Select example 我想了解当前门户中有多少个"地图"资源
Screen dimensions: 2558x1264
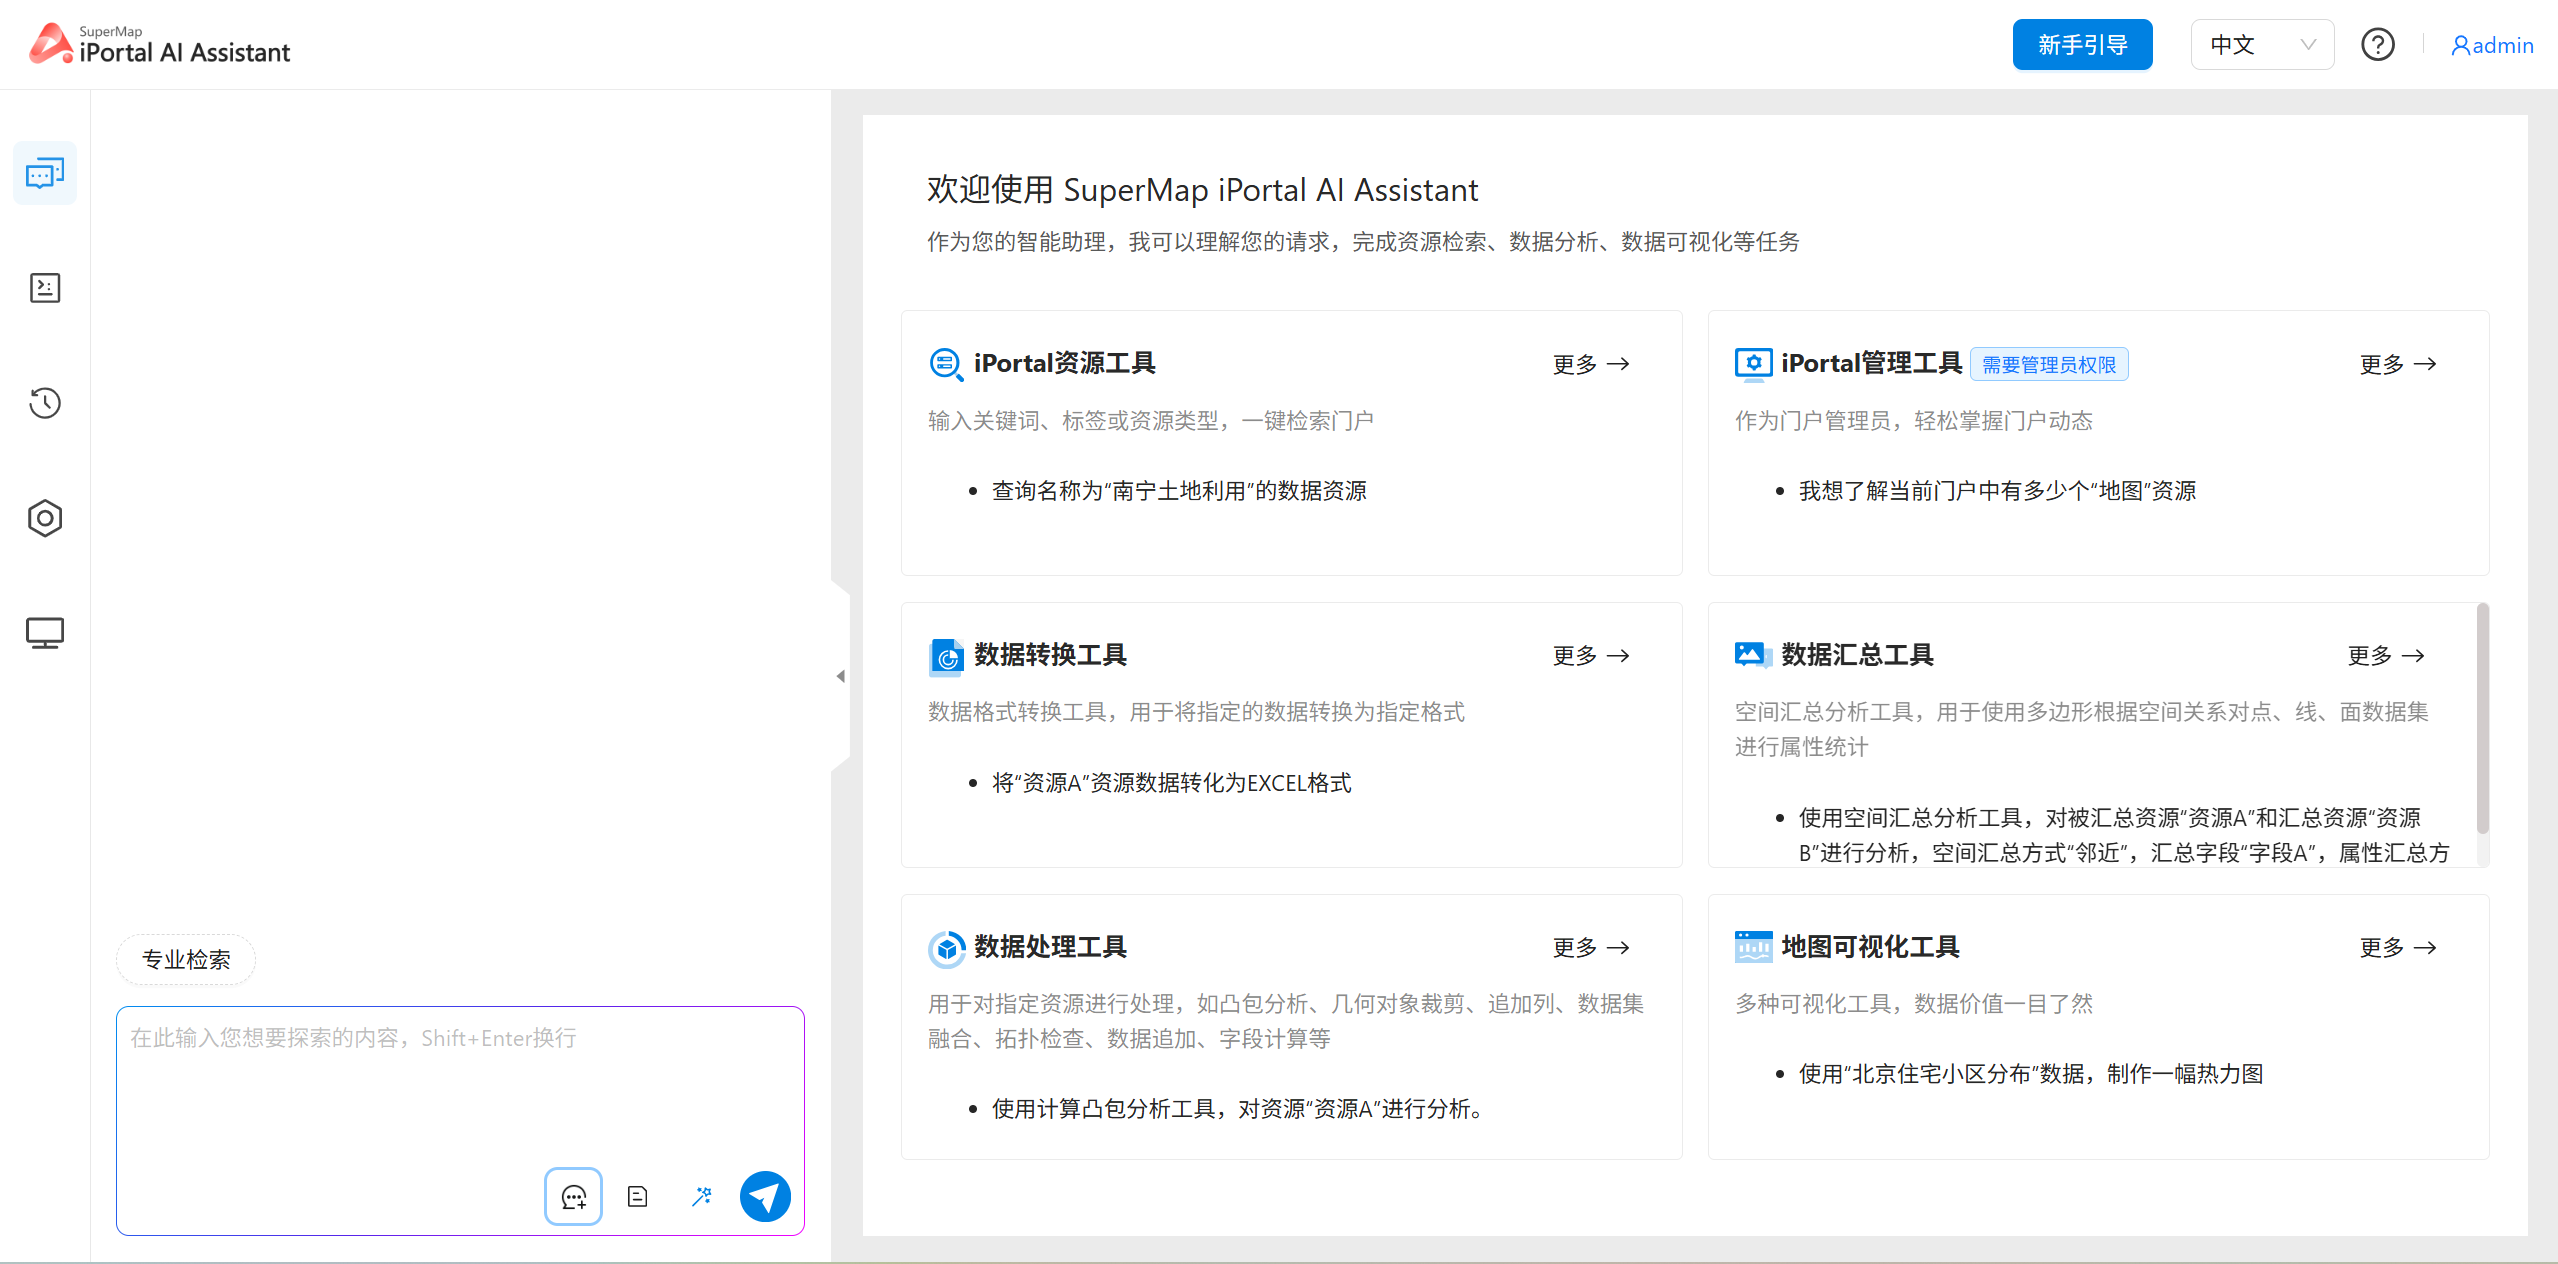[1997, 491]
